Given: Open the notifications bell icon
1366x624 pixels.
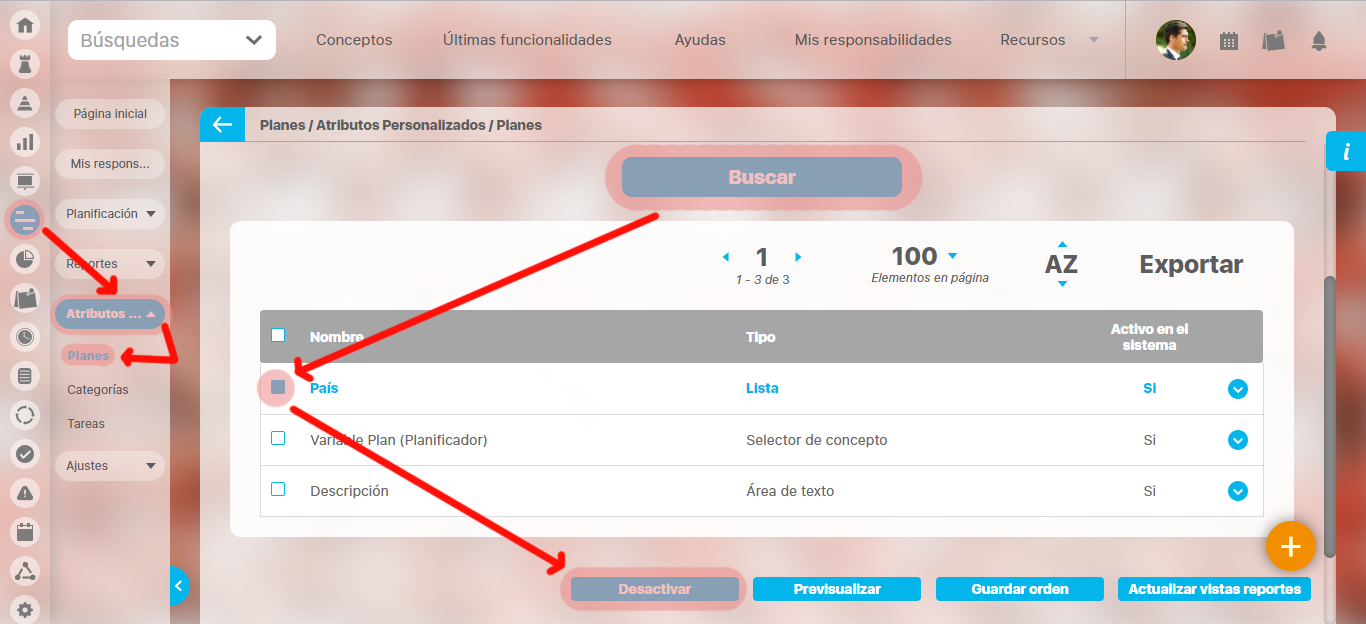Looking at the screenshot, I should click(1319, 41).
